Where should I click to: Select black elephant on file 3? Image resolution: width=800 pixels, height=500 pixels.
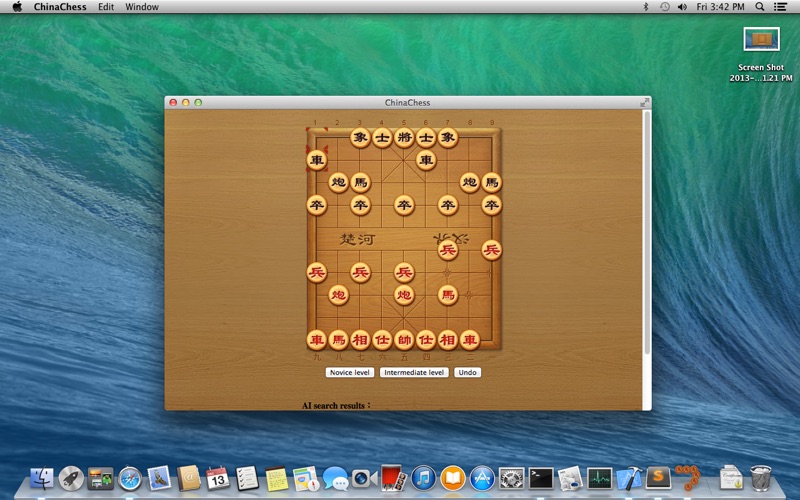click(x=360, y=138)
